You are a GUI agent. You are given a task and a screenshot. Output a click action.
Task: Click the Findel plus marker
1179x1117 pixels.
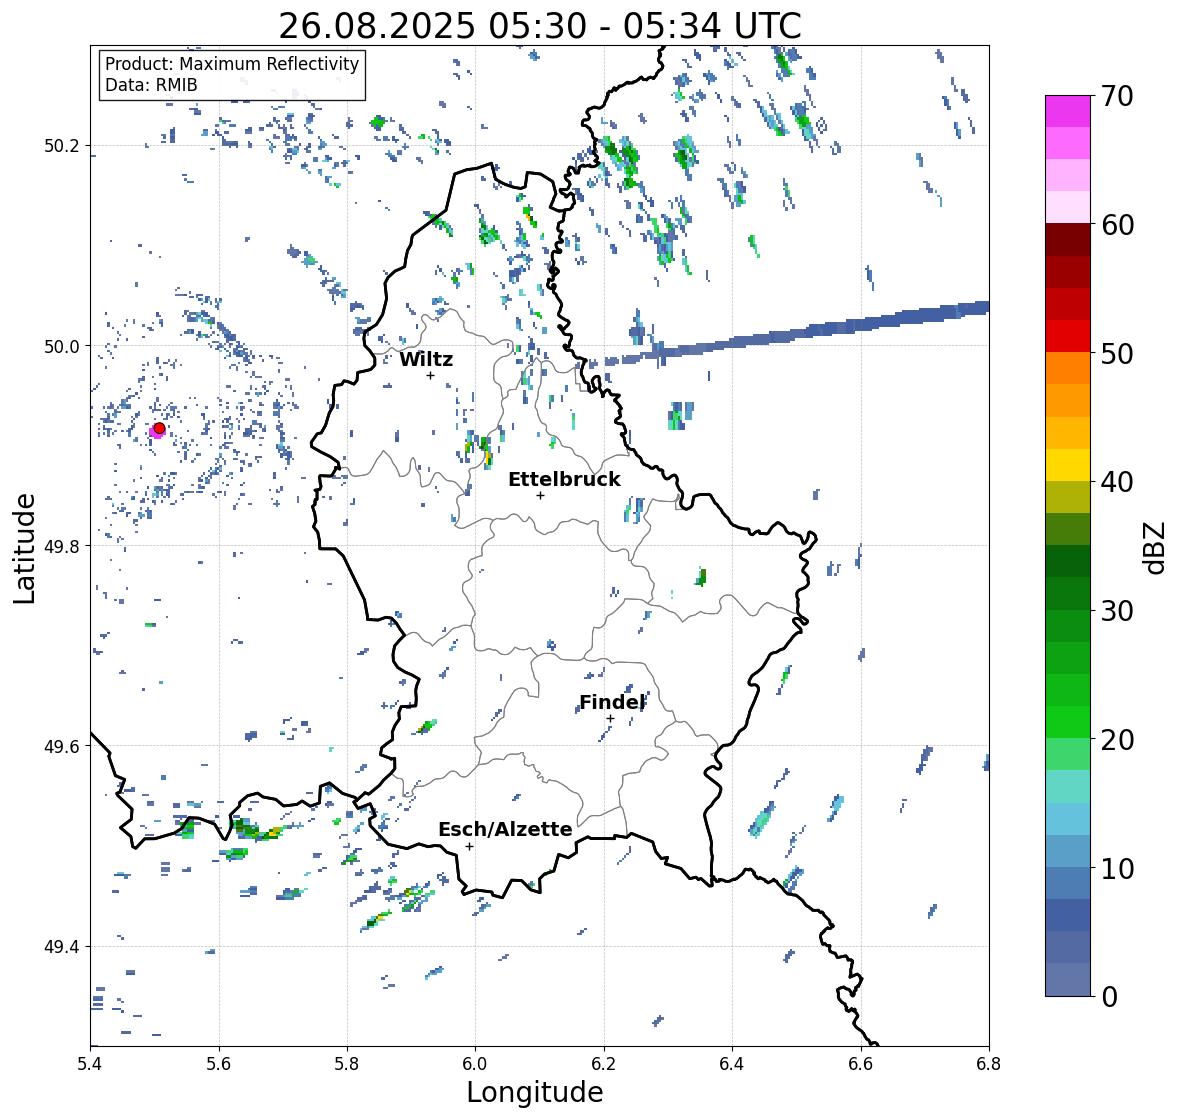pyautogui.click(x=611, y=719)
